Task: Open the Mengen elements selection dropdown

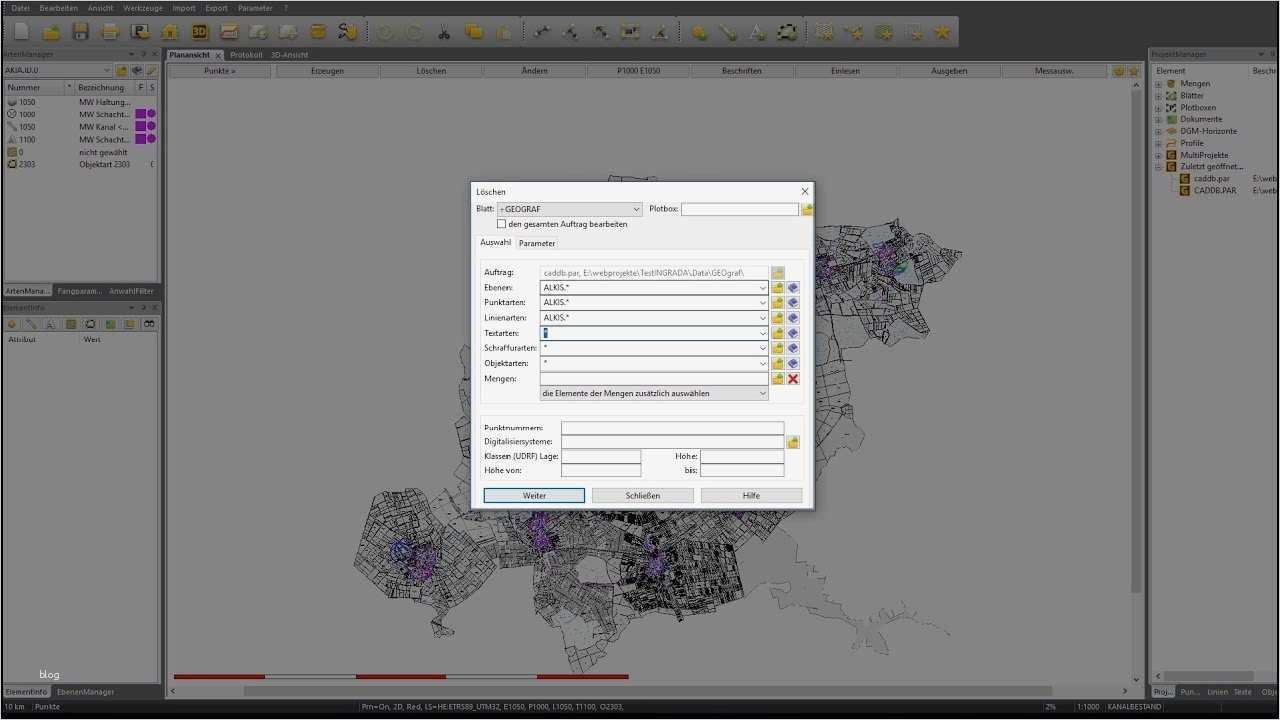Action: (763, 393)
